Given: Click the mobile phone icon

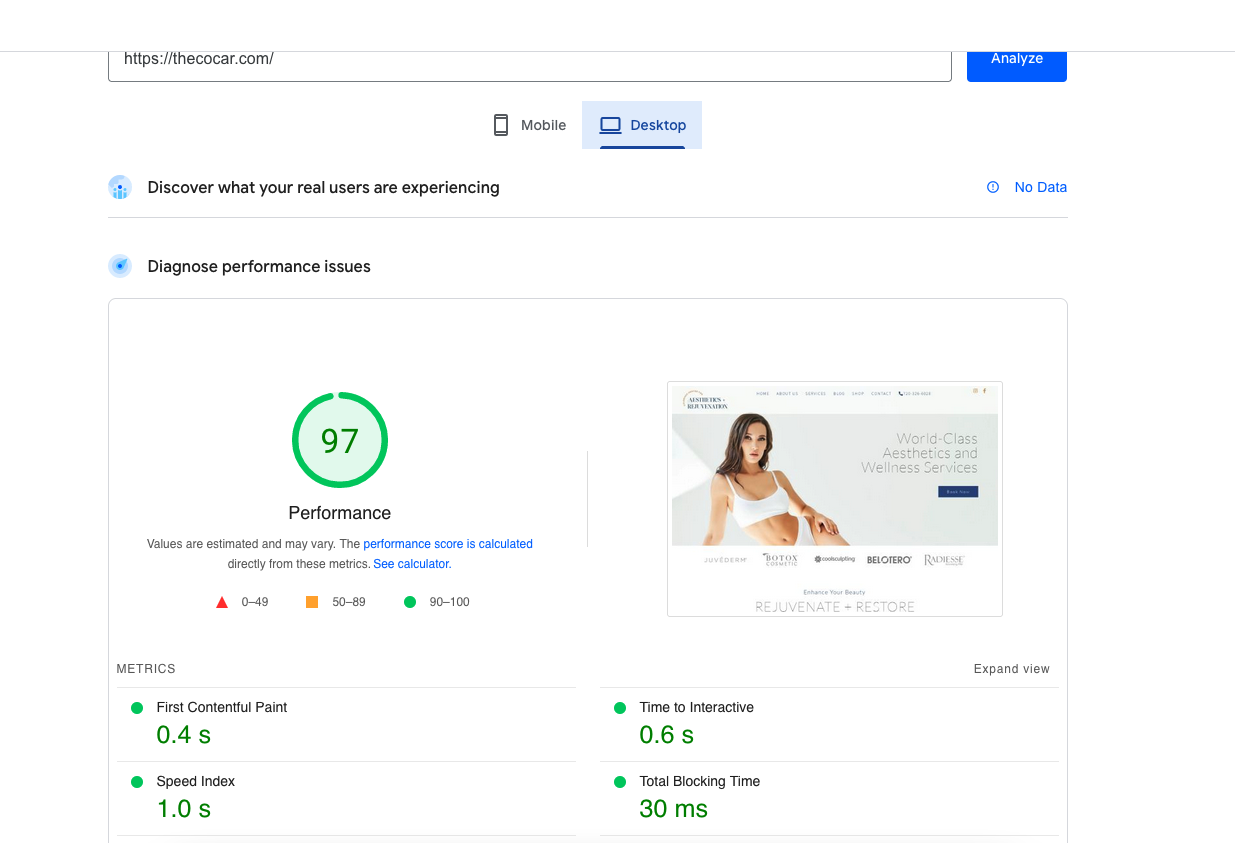Looking at the screenshot, I should pyautogui.click(x=501, y=125).
